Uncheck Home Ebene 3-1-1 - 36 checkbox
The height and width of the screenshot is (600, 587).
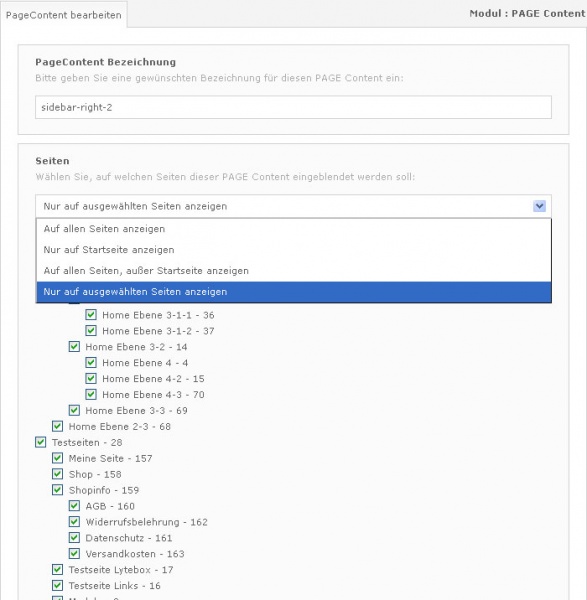[x=91, y=315]
